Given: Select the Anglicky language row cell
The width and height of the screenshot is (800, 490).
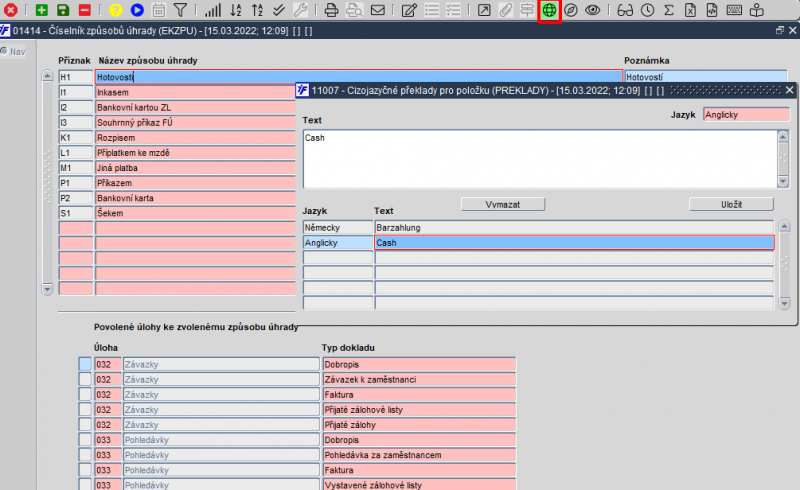Looking at the screenshot, I should point(338,242).
